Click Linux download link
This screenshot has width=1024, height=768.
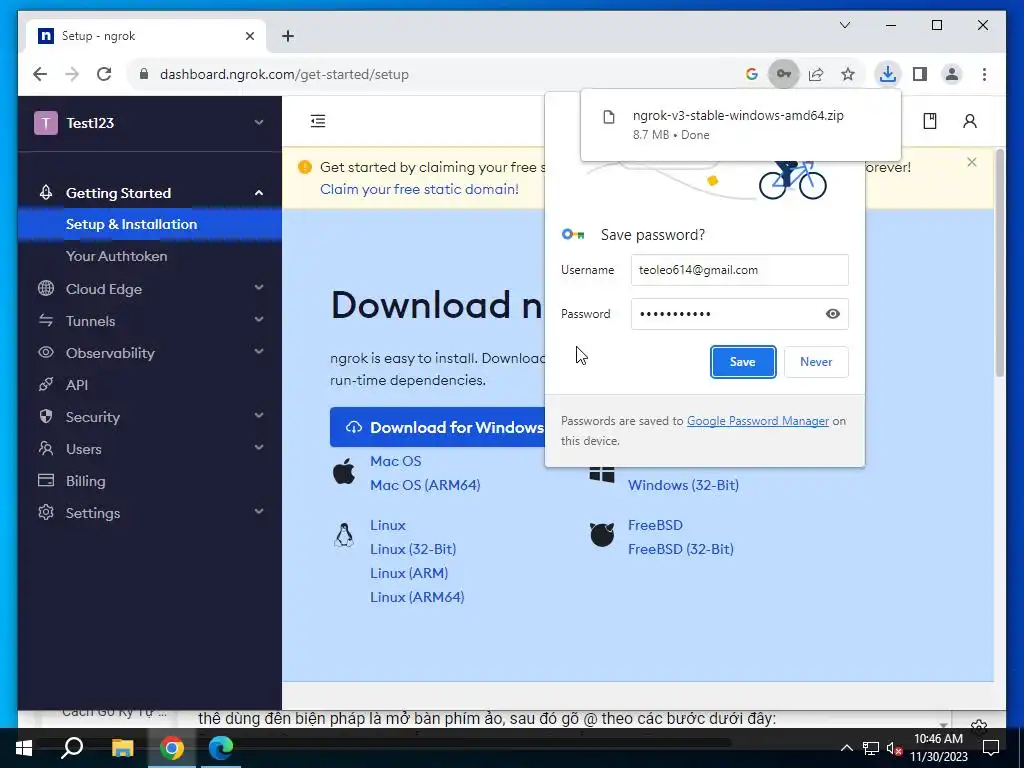(388, 525)
